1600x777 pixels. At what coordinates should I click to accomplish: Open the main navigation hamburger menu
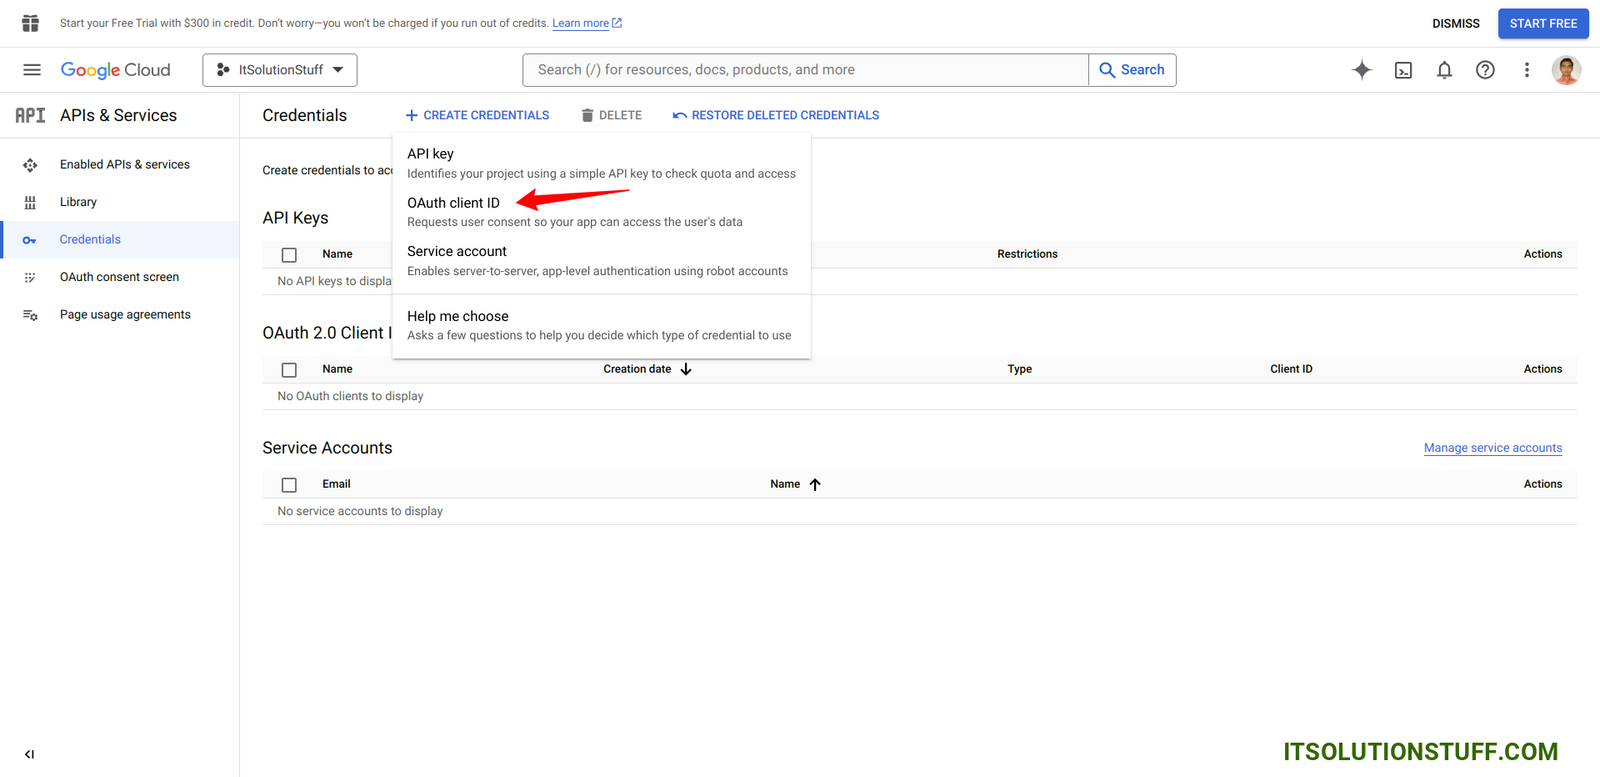click(x=32, y=70)
